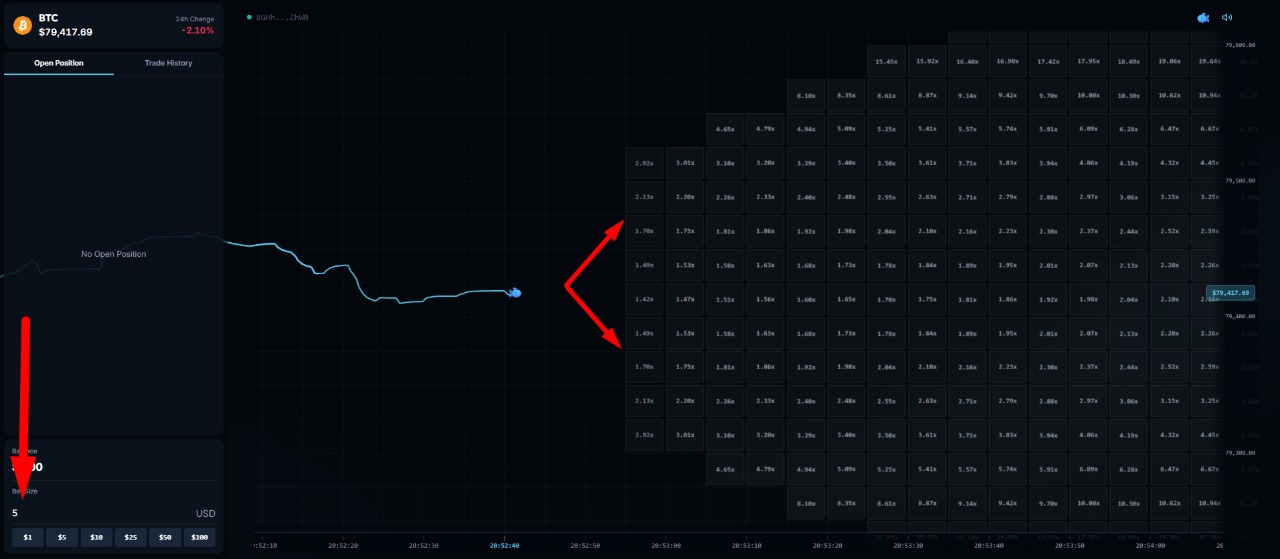1280x559 pixels.
Task: Choose the $5 quick bet button
Action: 62,537
